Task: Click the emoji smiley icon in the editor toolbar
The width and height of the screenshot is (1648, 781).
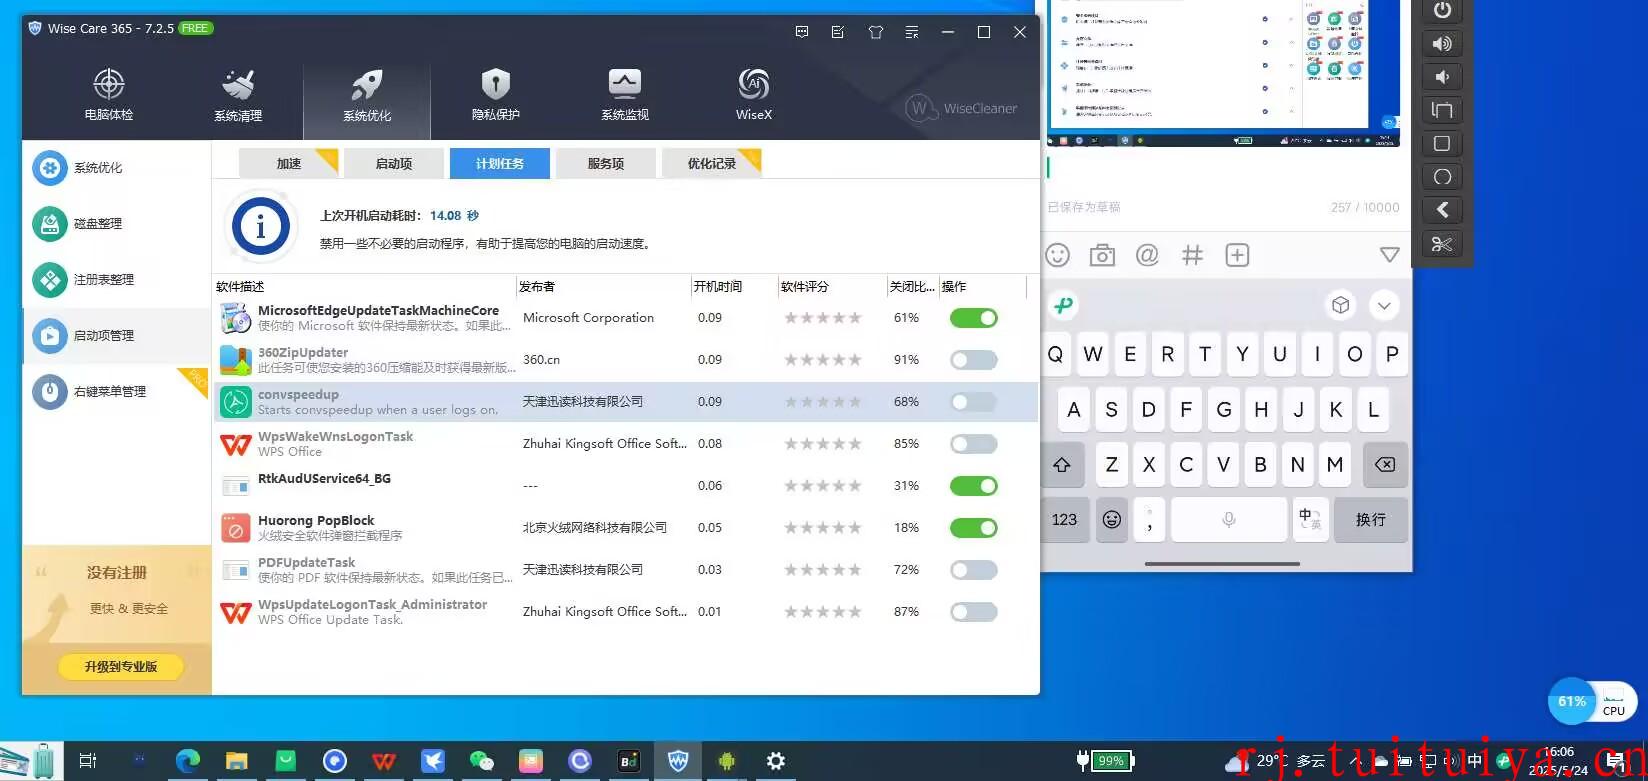Action: click(x=1057, y=255)
